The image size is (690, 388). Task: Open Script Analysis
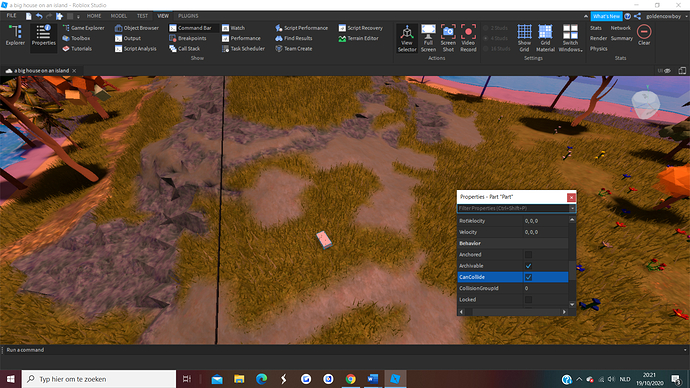[x=136, y=49]
